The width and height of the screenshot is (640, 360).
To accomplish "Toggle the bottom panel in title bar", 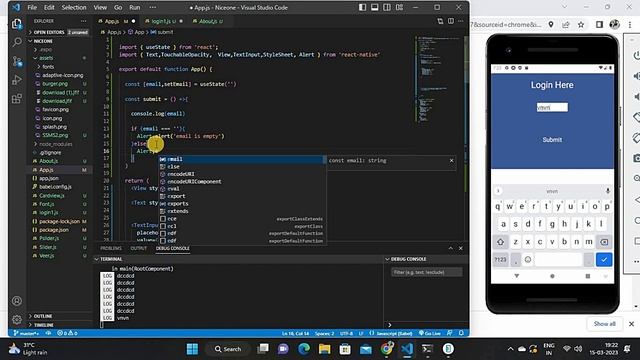I will (x=375, y=7).
